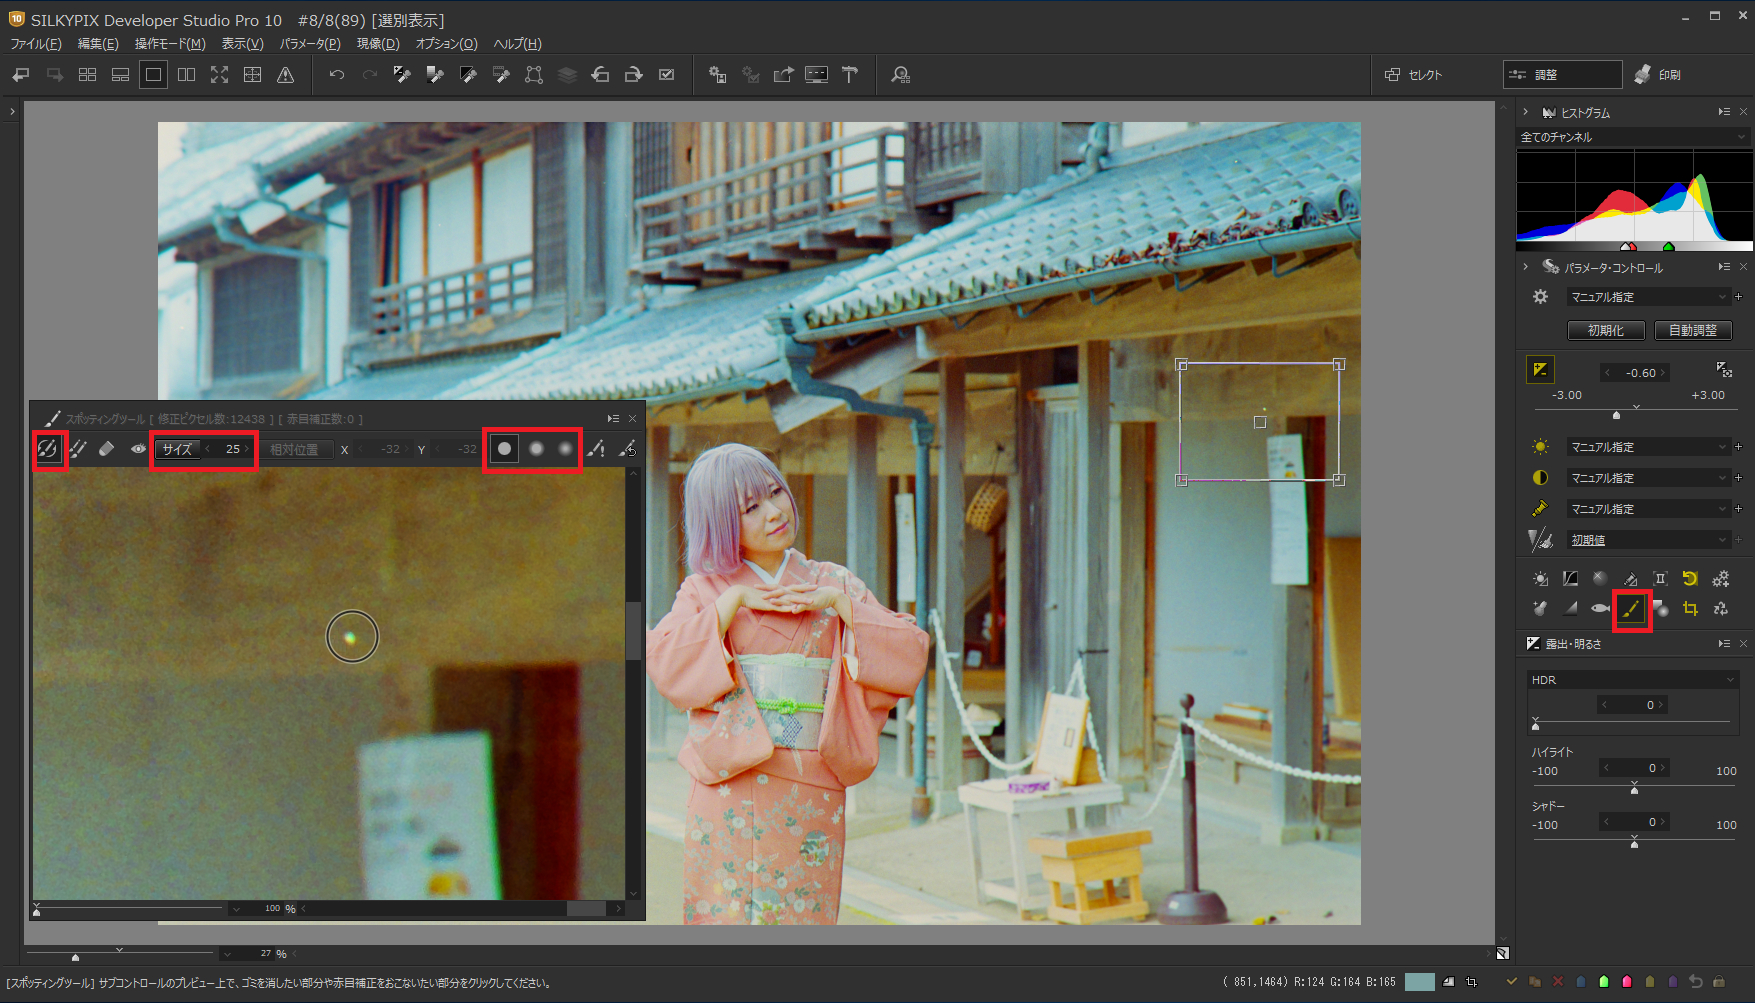Open the HDR dropdown in exposure panel
The image size is (1755, 1003).
coord(1634,680)
